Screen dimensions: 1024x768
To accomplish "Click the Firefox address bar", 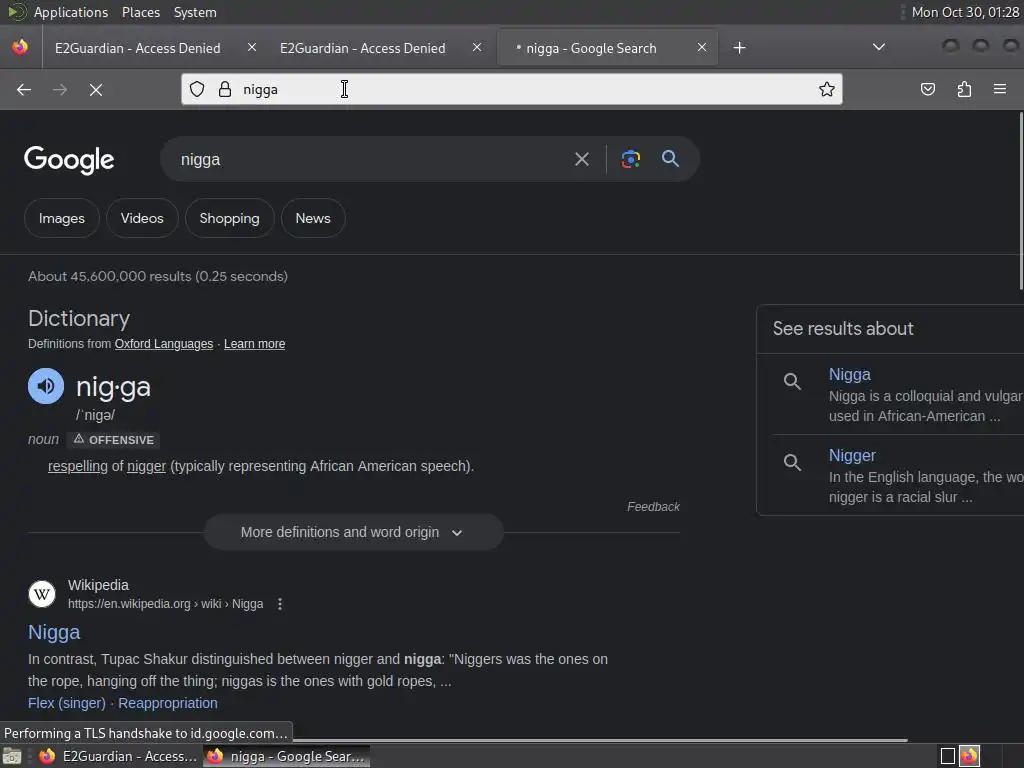I will 511,89.
